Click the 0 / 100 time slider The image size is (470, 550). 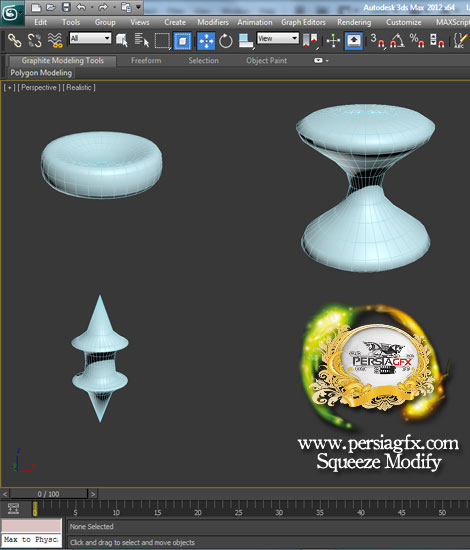pos(48,494)
